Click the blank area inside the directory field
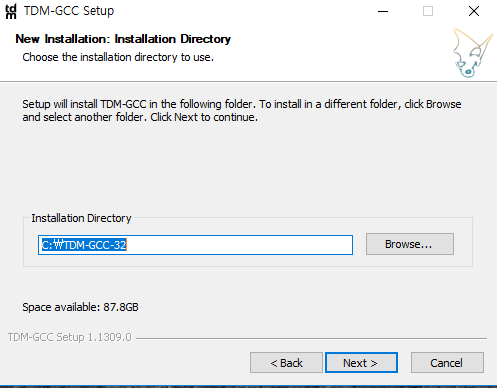 click(x=239, y=245)
